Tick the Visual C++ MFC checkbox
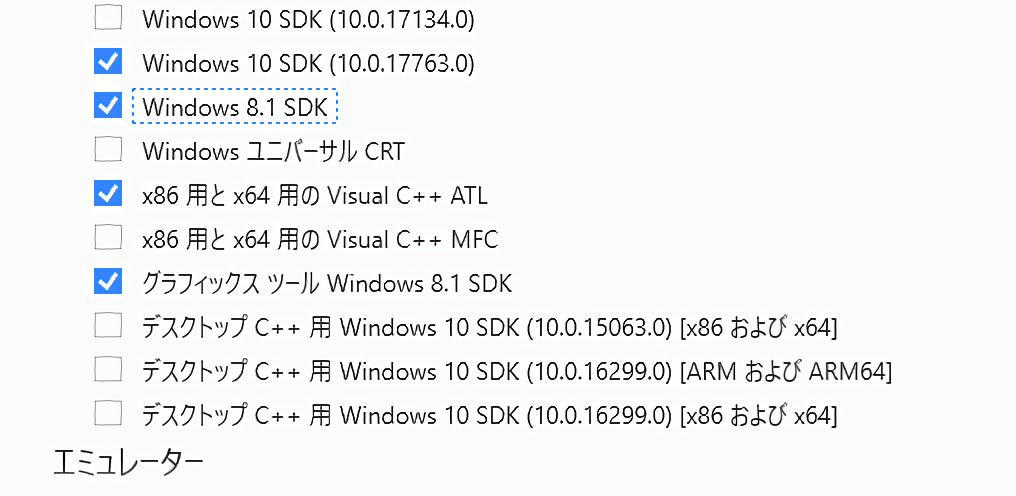1016x496 pixels. coord(108,238)
